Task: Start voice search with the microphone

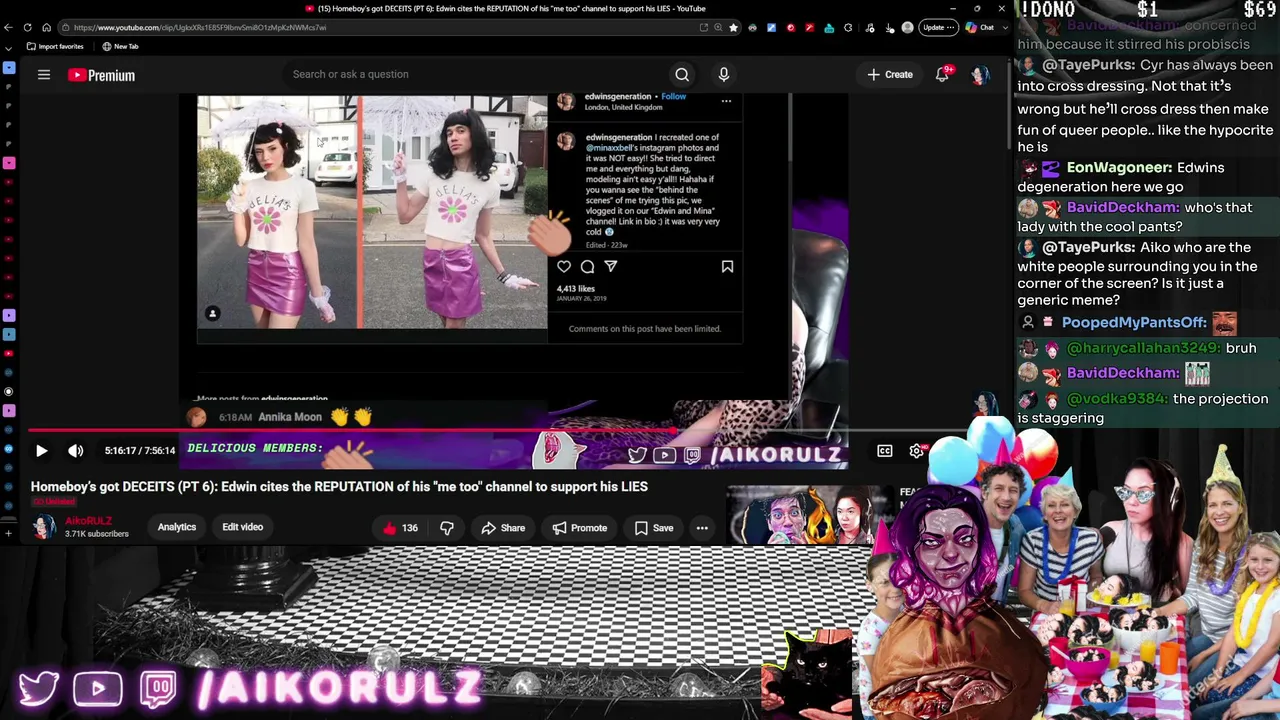Action: pyautogui.click(x=724, y=74)
